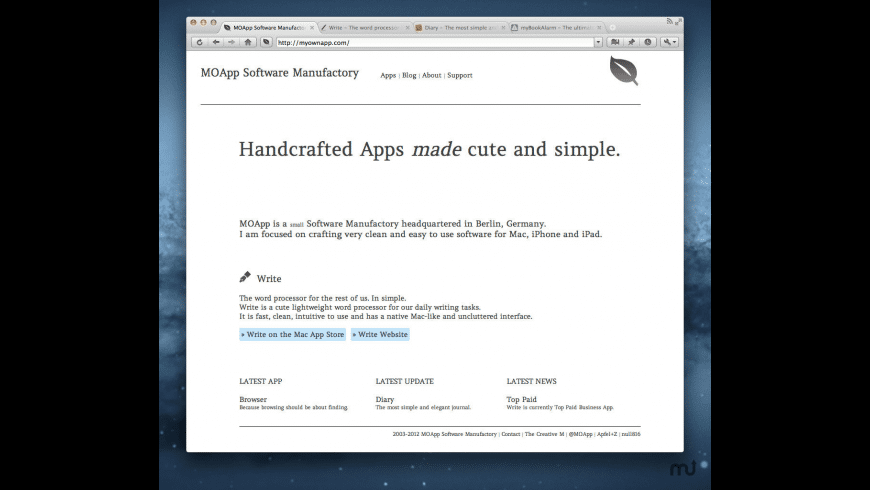Viewport: 870px width, 490px height.
Task: Click the Write app heading
Action: (269, 279)
